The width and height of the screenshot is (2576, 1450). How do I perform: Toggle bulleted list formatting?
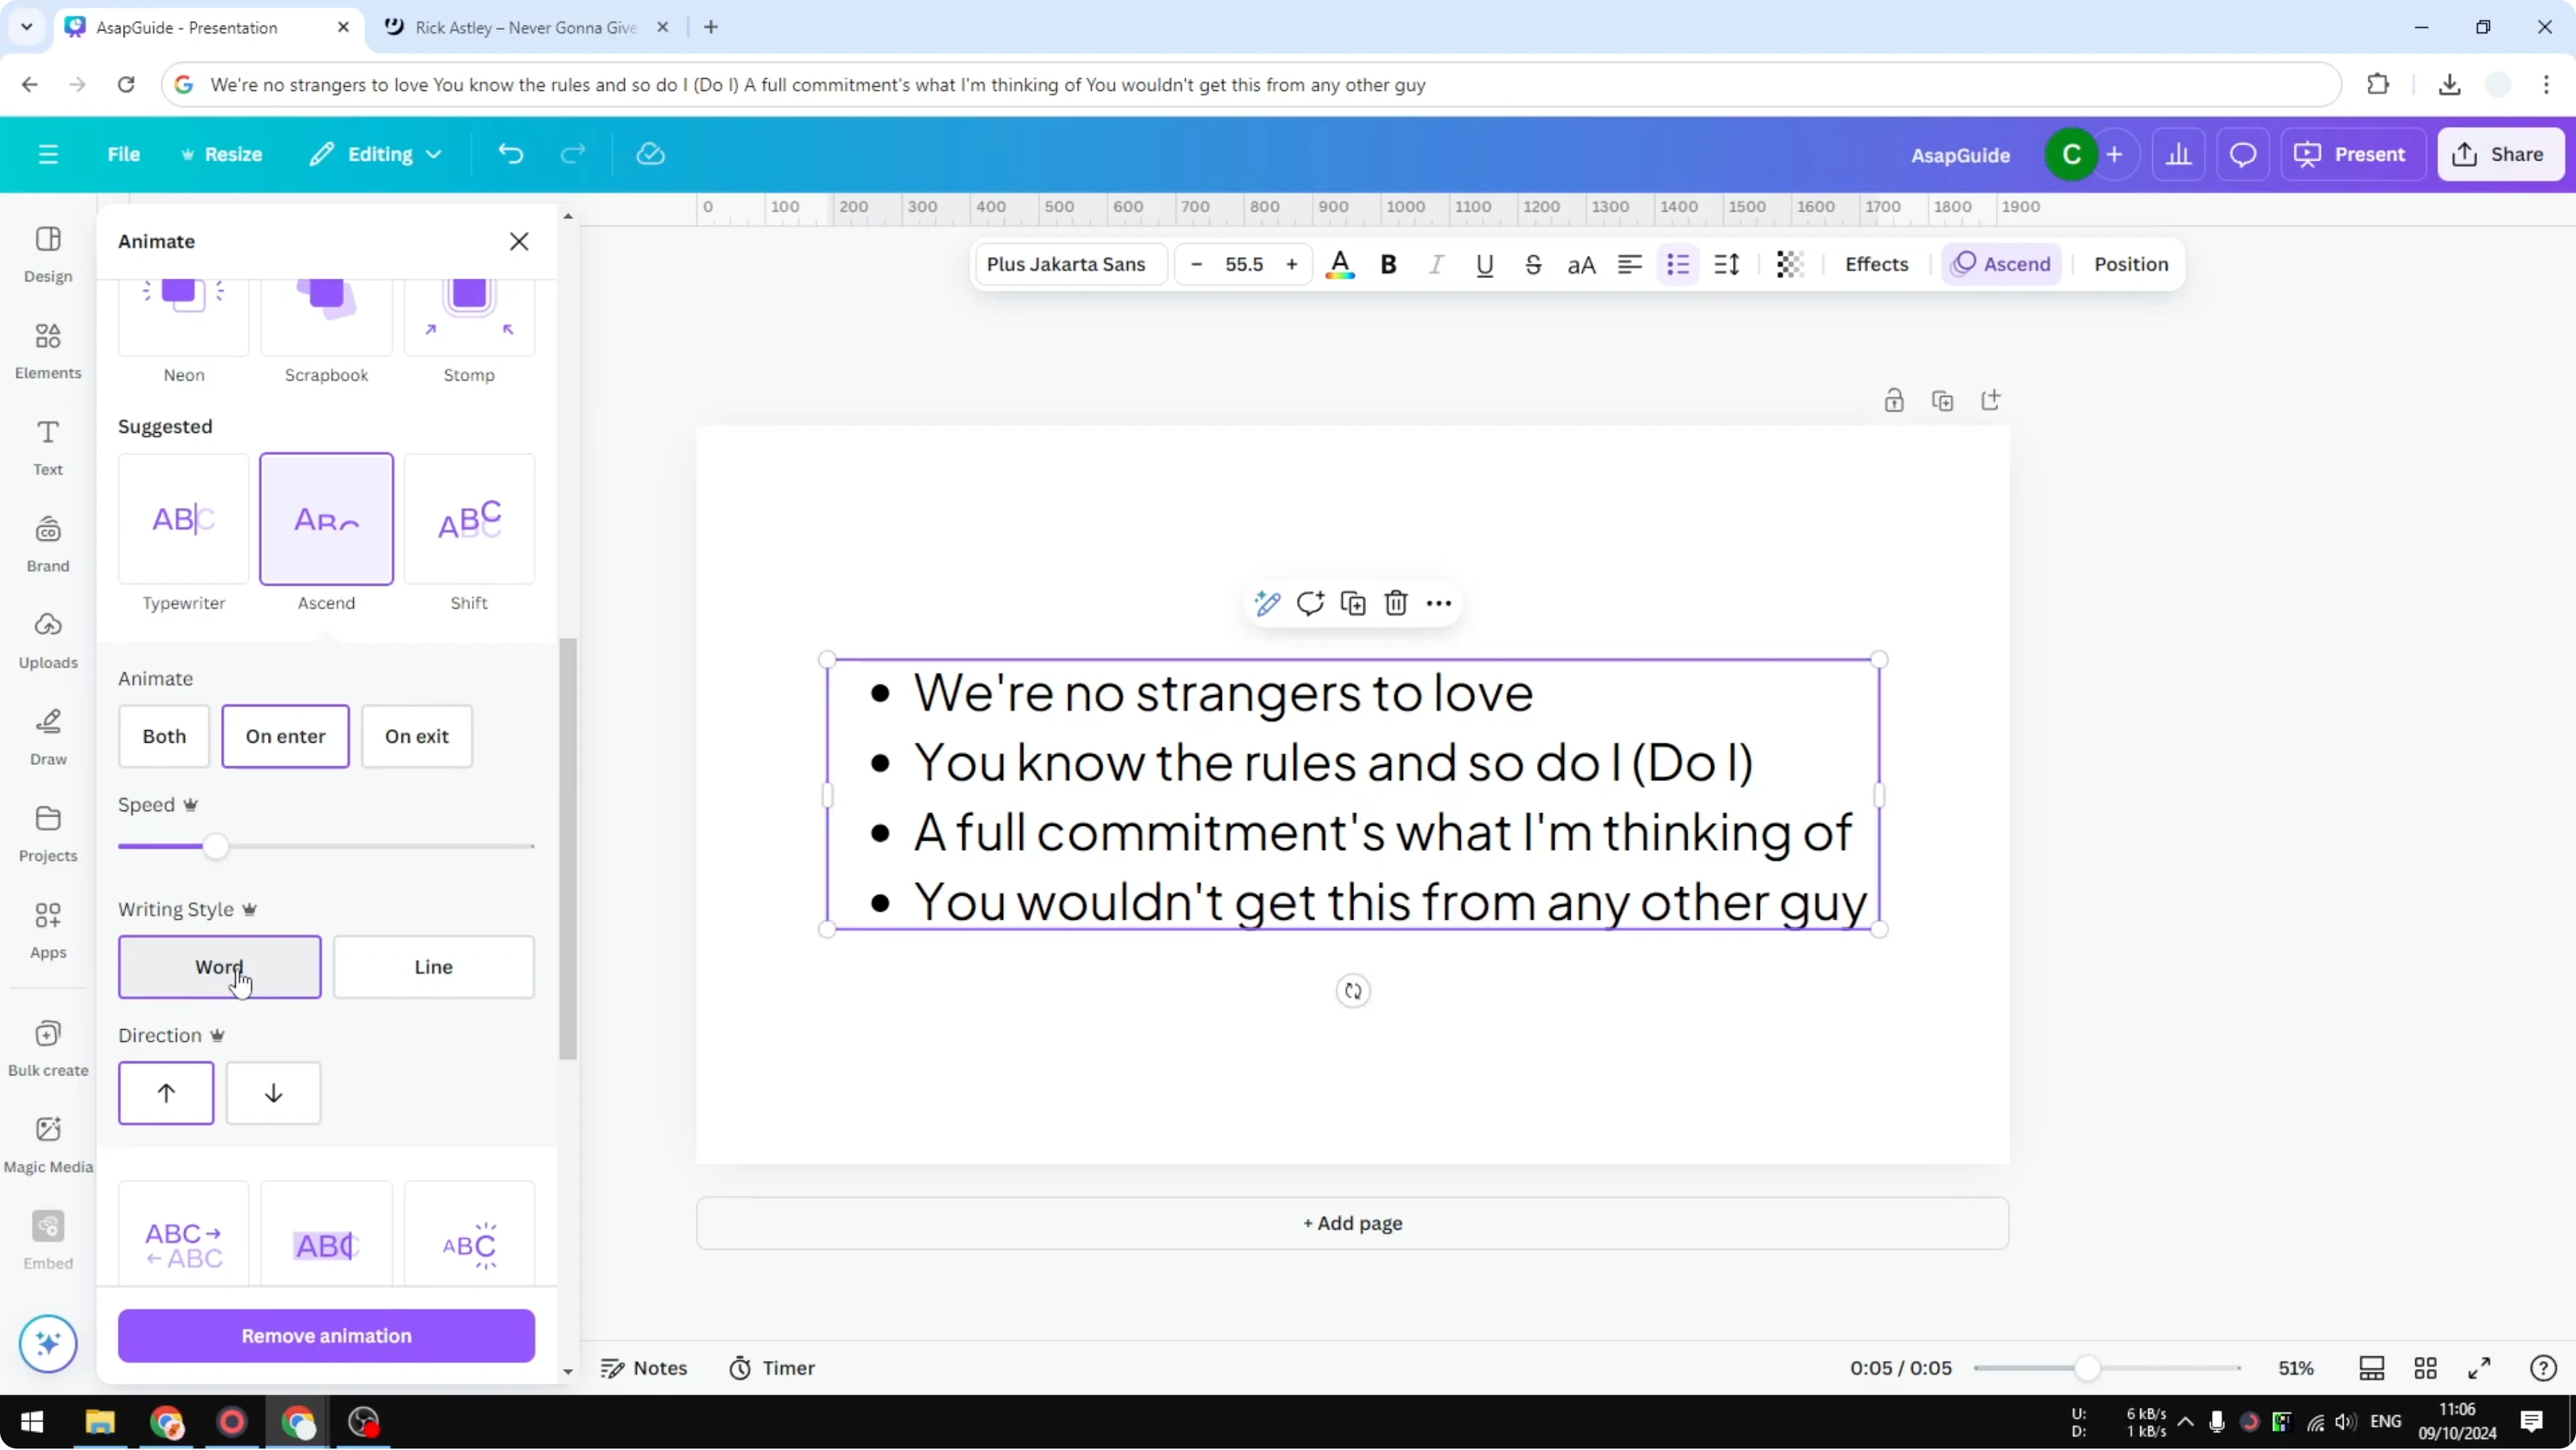[1678, 265]
